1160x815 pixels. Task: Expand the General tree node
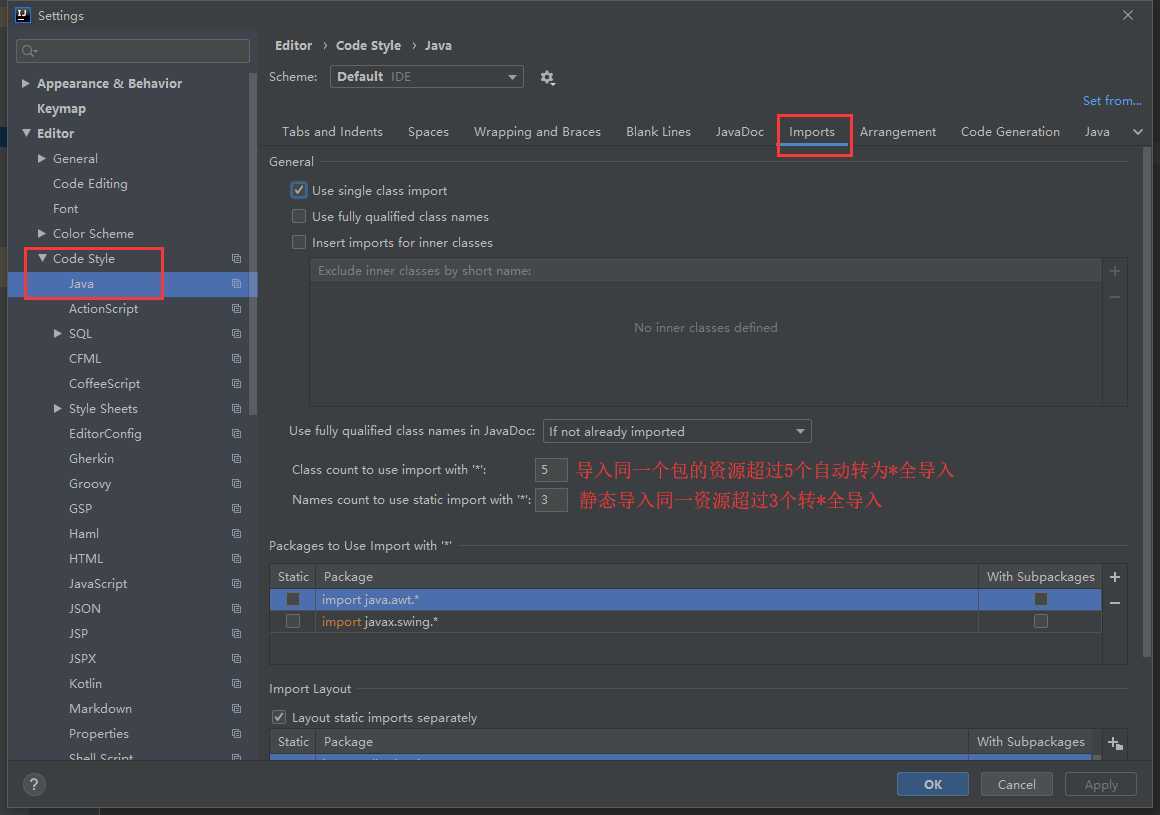coord(41,158)
